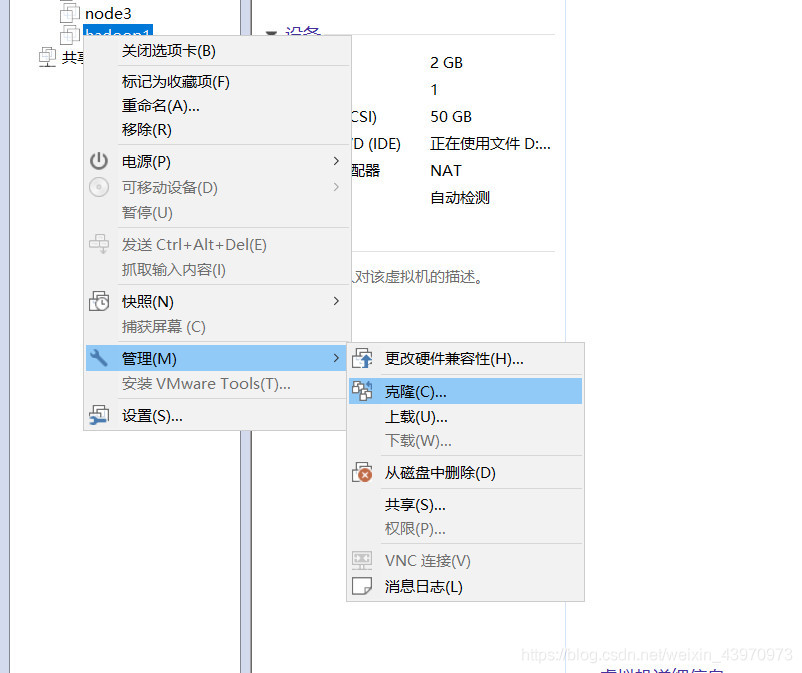Choose 权限(P)... submenu entry

tap(465, 529)
